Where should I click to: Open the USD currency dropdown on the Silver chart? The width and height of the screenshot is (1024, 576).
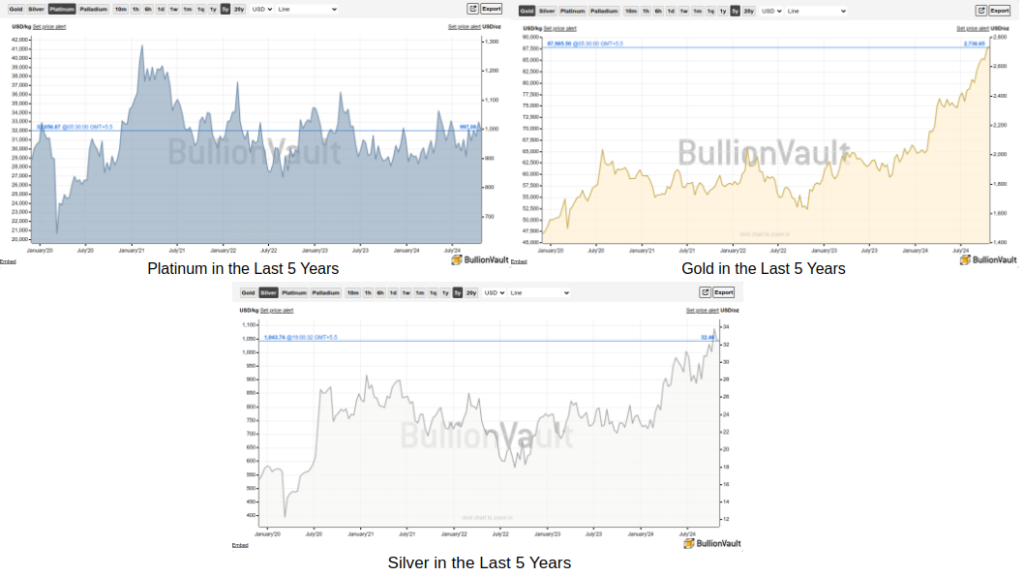pos(494,293)
